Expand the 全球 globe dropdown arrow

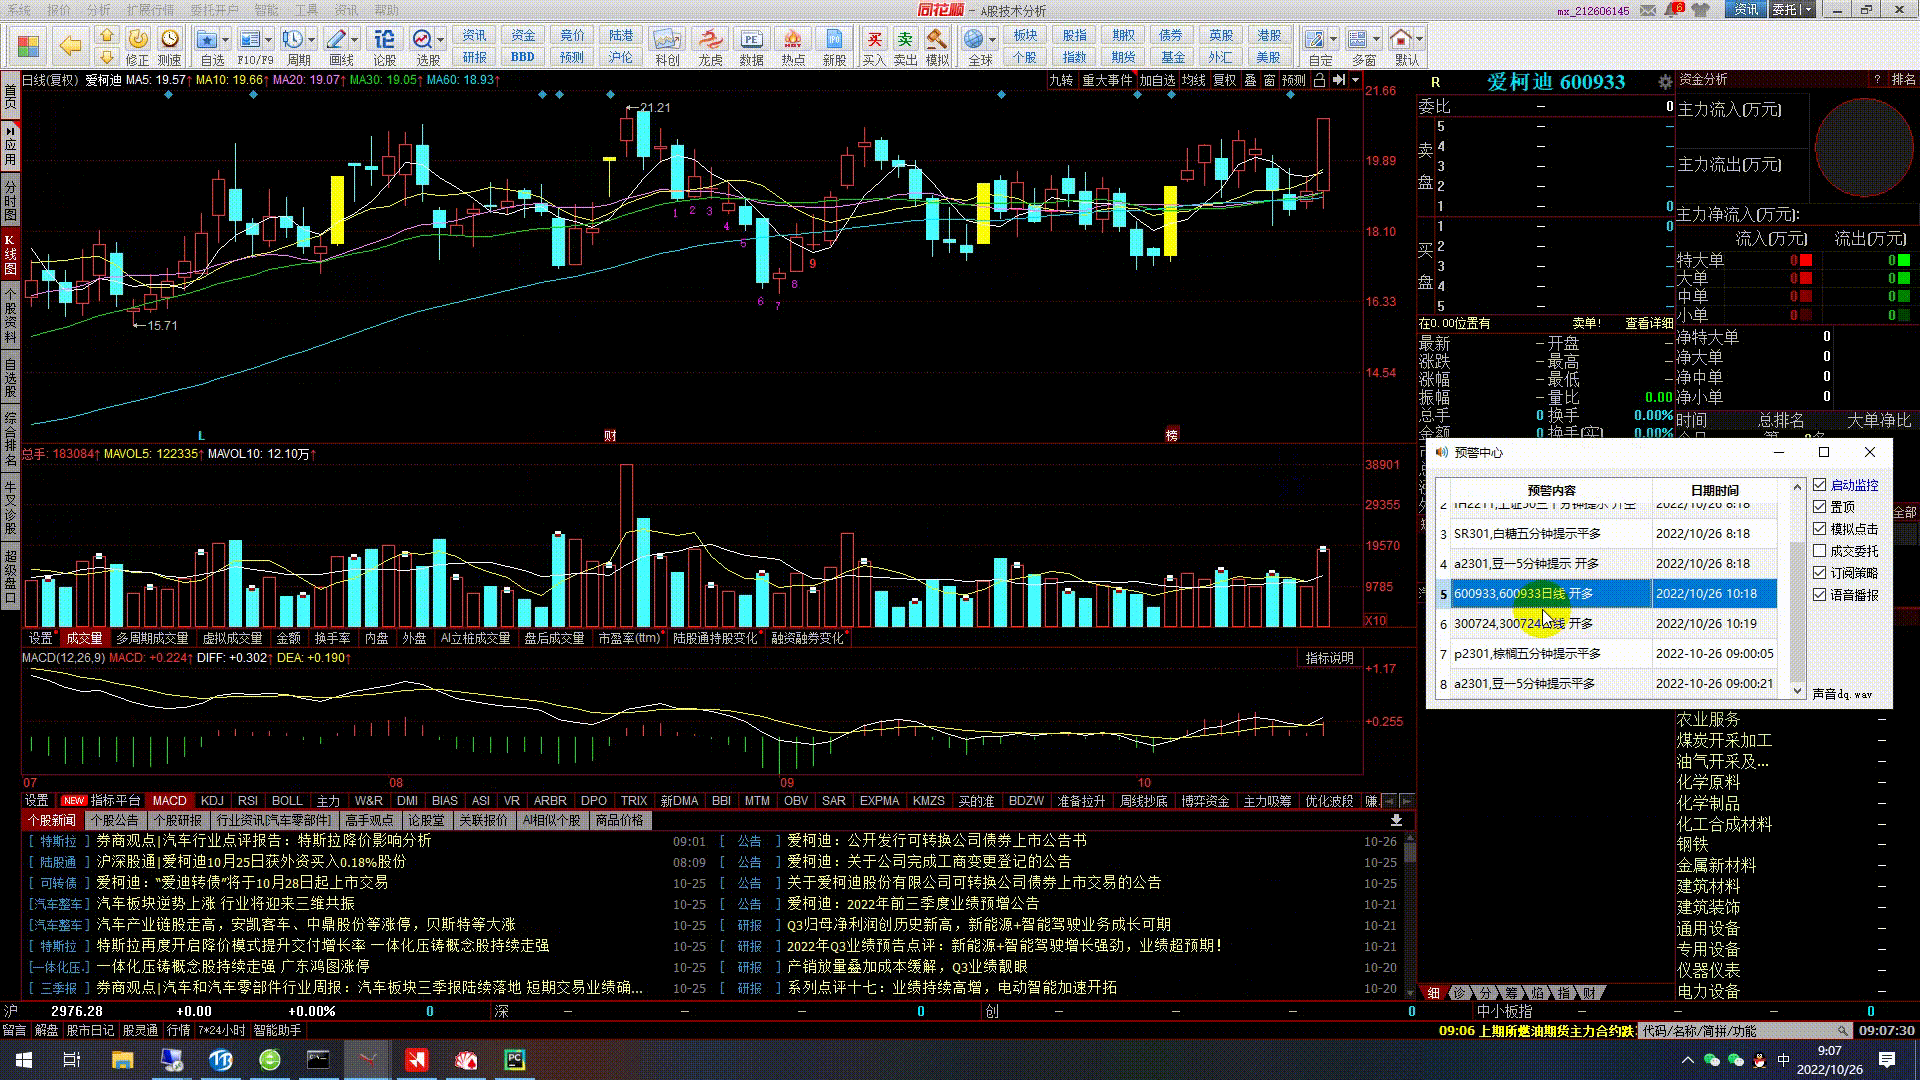point(992,40)
